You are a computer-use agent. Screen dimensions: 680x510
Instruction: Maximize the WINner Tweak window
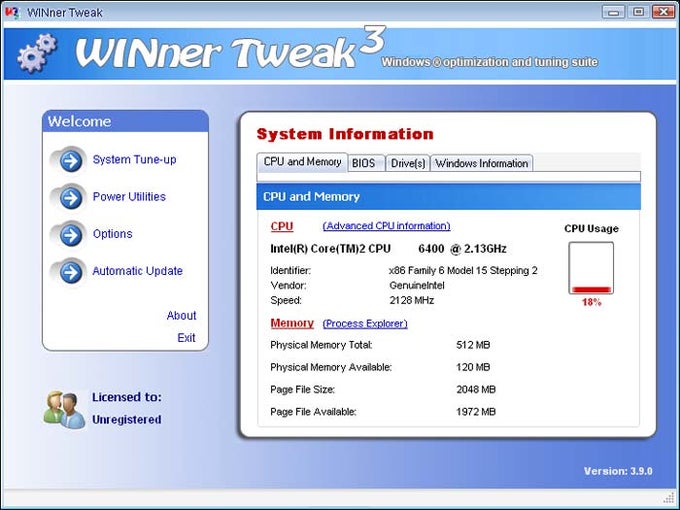[x=638, y=12]
